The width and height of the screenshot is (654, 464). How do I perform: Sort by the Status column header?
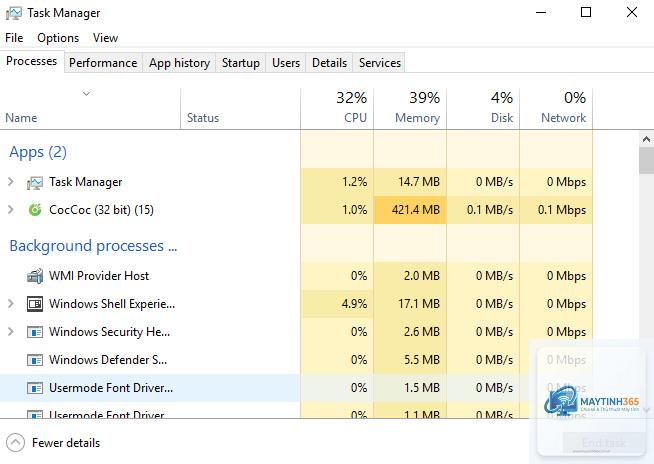(x=241, y=108)
